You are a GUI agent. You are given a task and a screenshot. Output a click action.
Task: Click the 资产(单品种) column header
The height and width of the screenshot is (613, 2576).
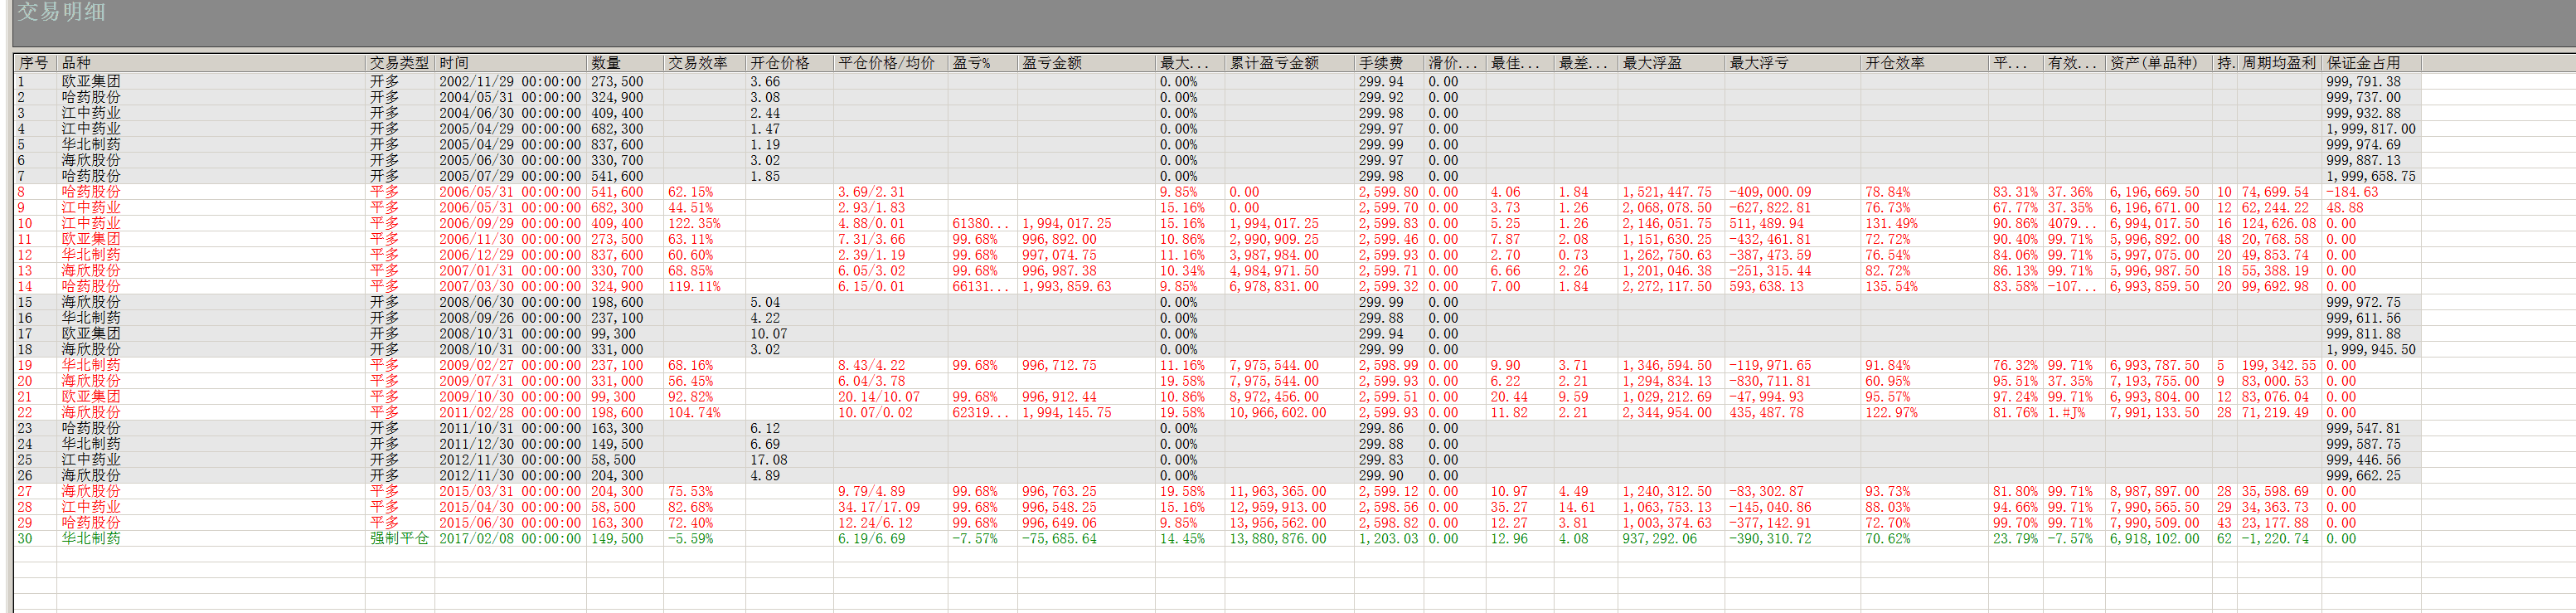click(x=2159, y=63)
